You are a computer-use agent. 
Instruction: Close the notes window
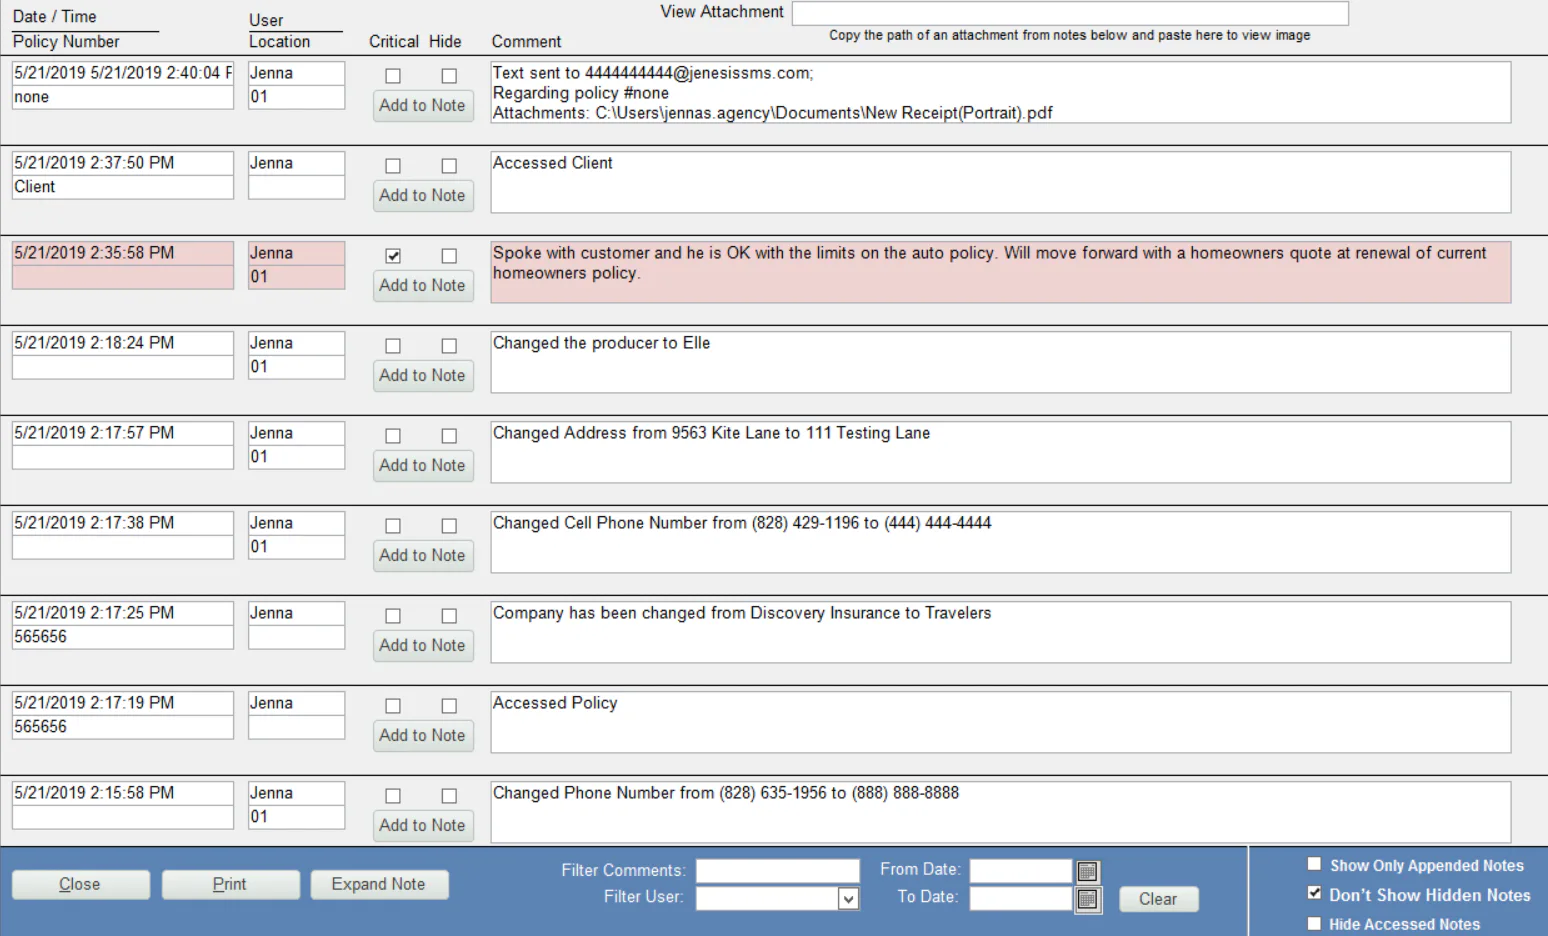point(80,884)
